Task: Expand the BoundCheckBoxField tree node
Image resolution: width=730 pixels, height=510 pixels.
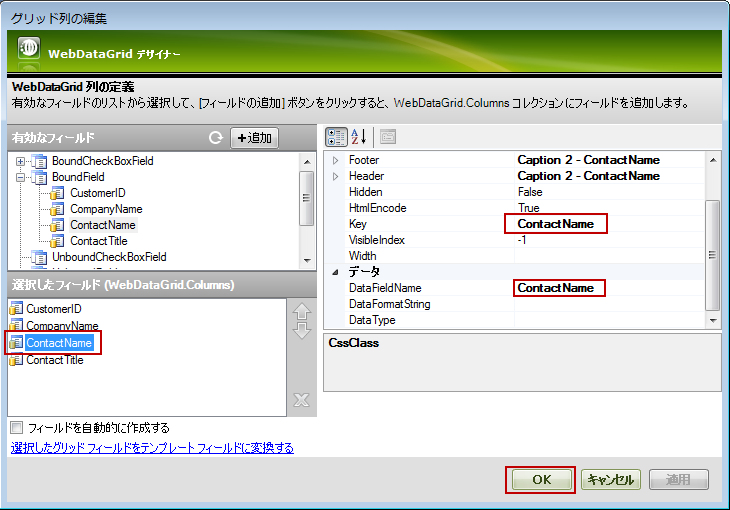Action: click(20, 161)
